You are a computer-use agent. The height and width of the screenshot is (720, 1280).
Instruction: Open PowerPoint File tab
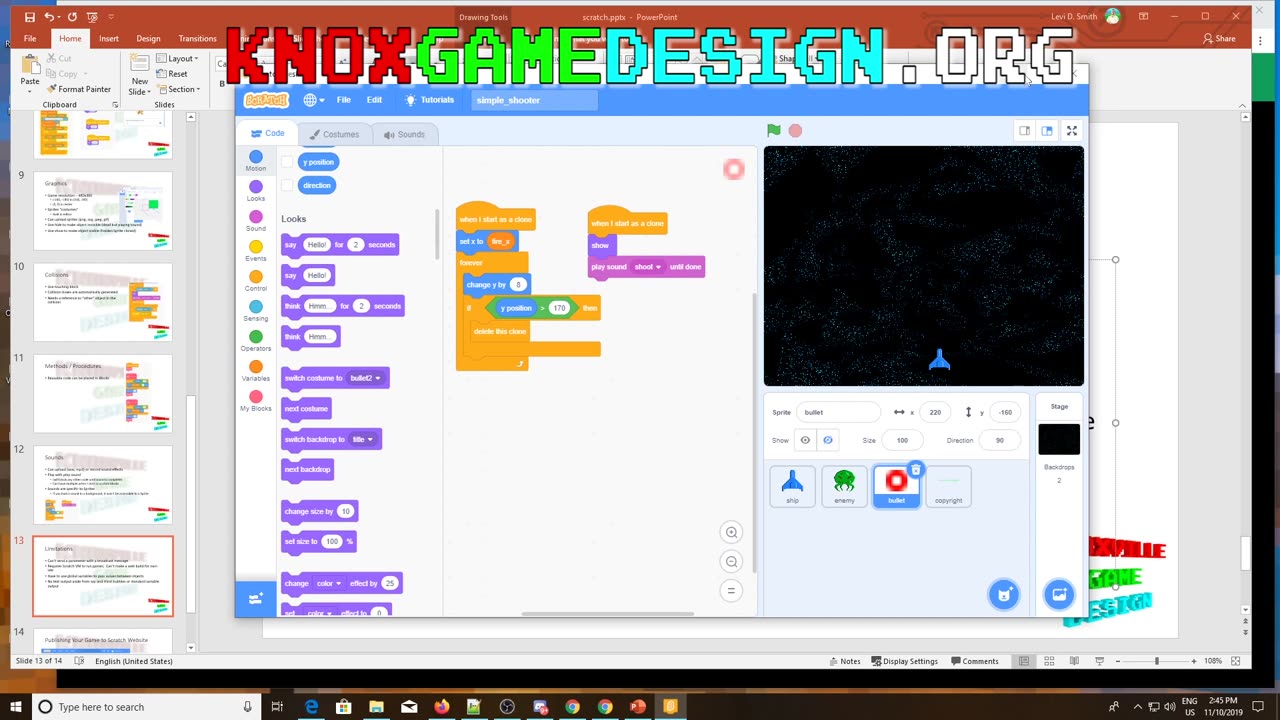30,38
